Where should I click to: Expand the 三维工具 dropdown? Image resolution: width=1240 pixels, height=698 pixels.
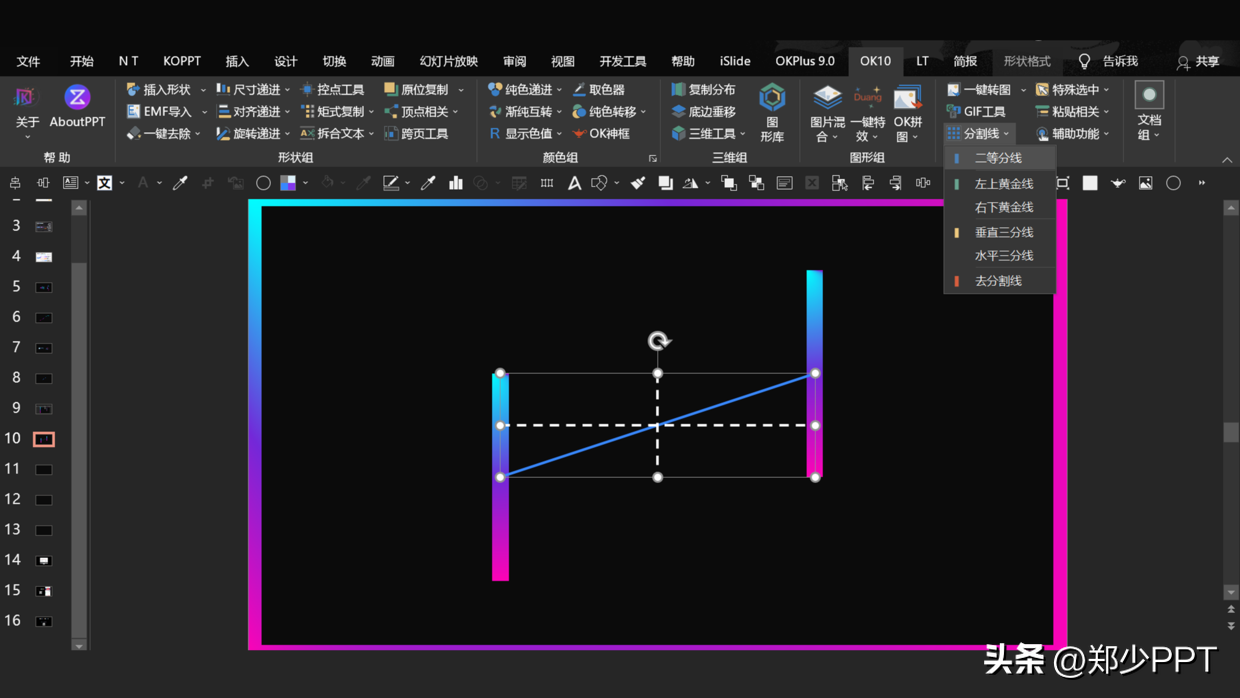743,134
